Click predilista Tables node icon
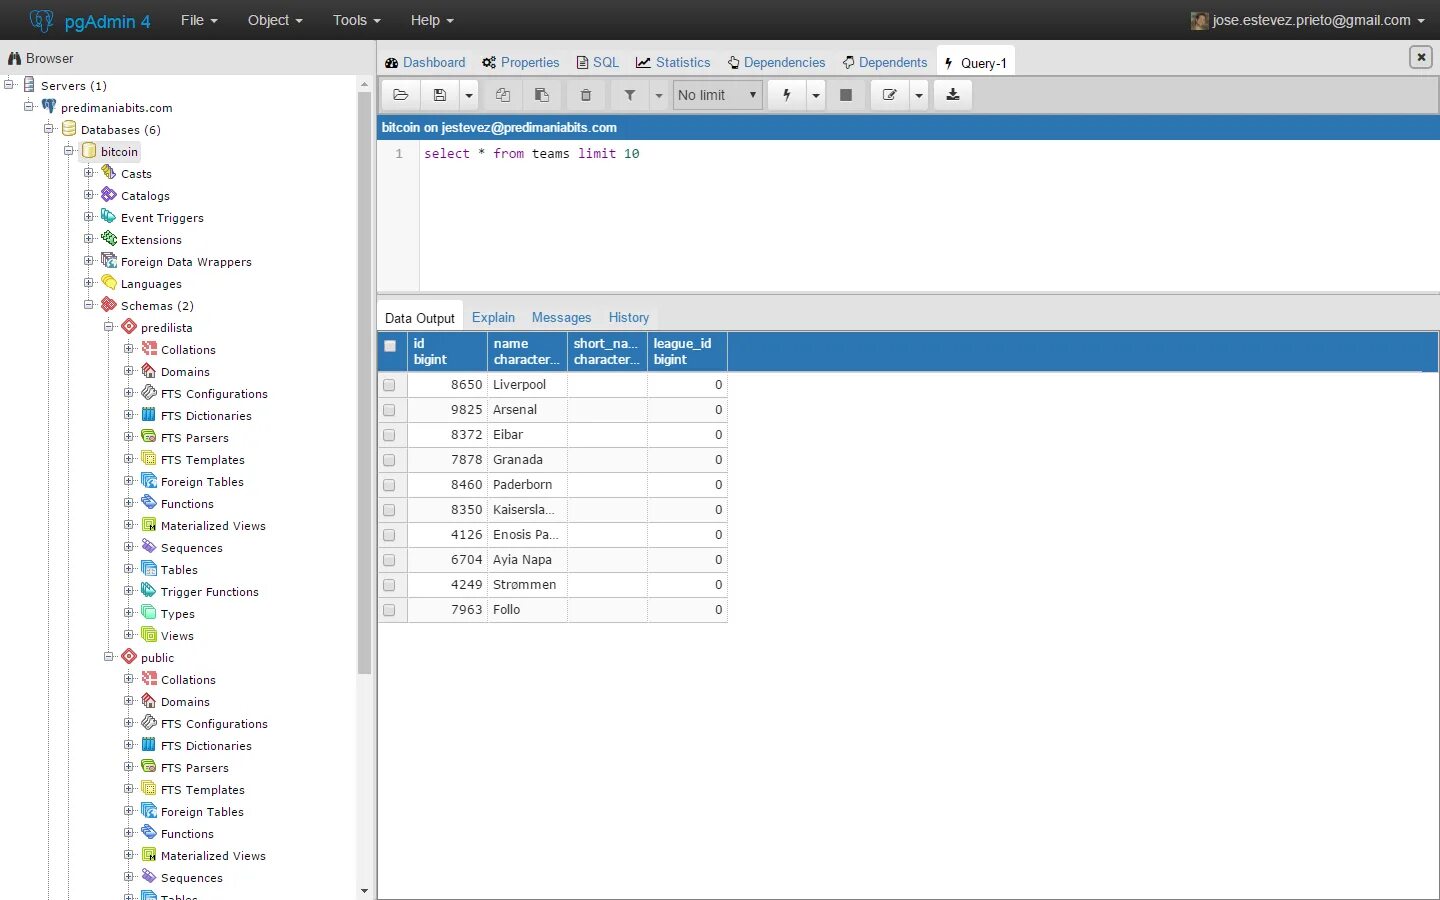 tap(149, 569)
